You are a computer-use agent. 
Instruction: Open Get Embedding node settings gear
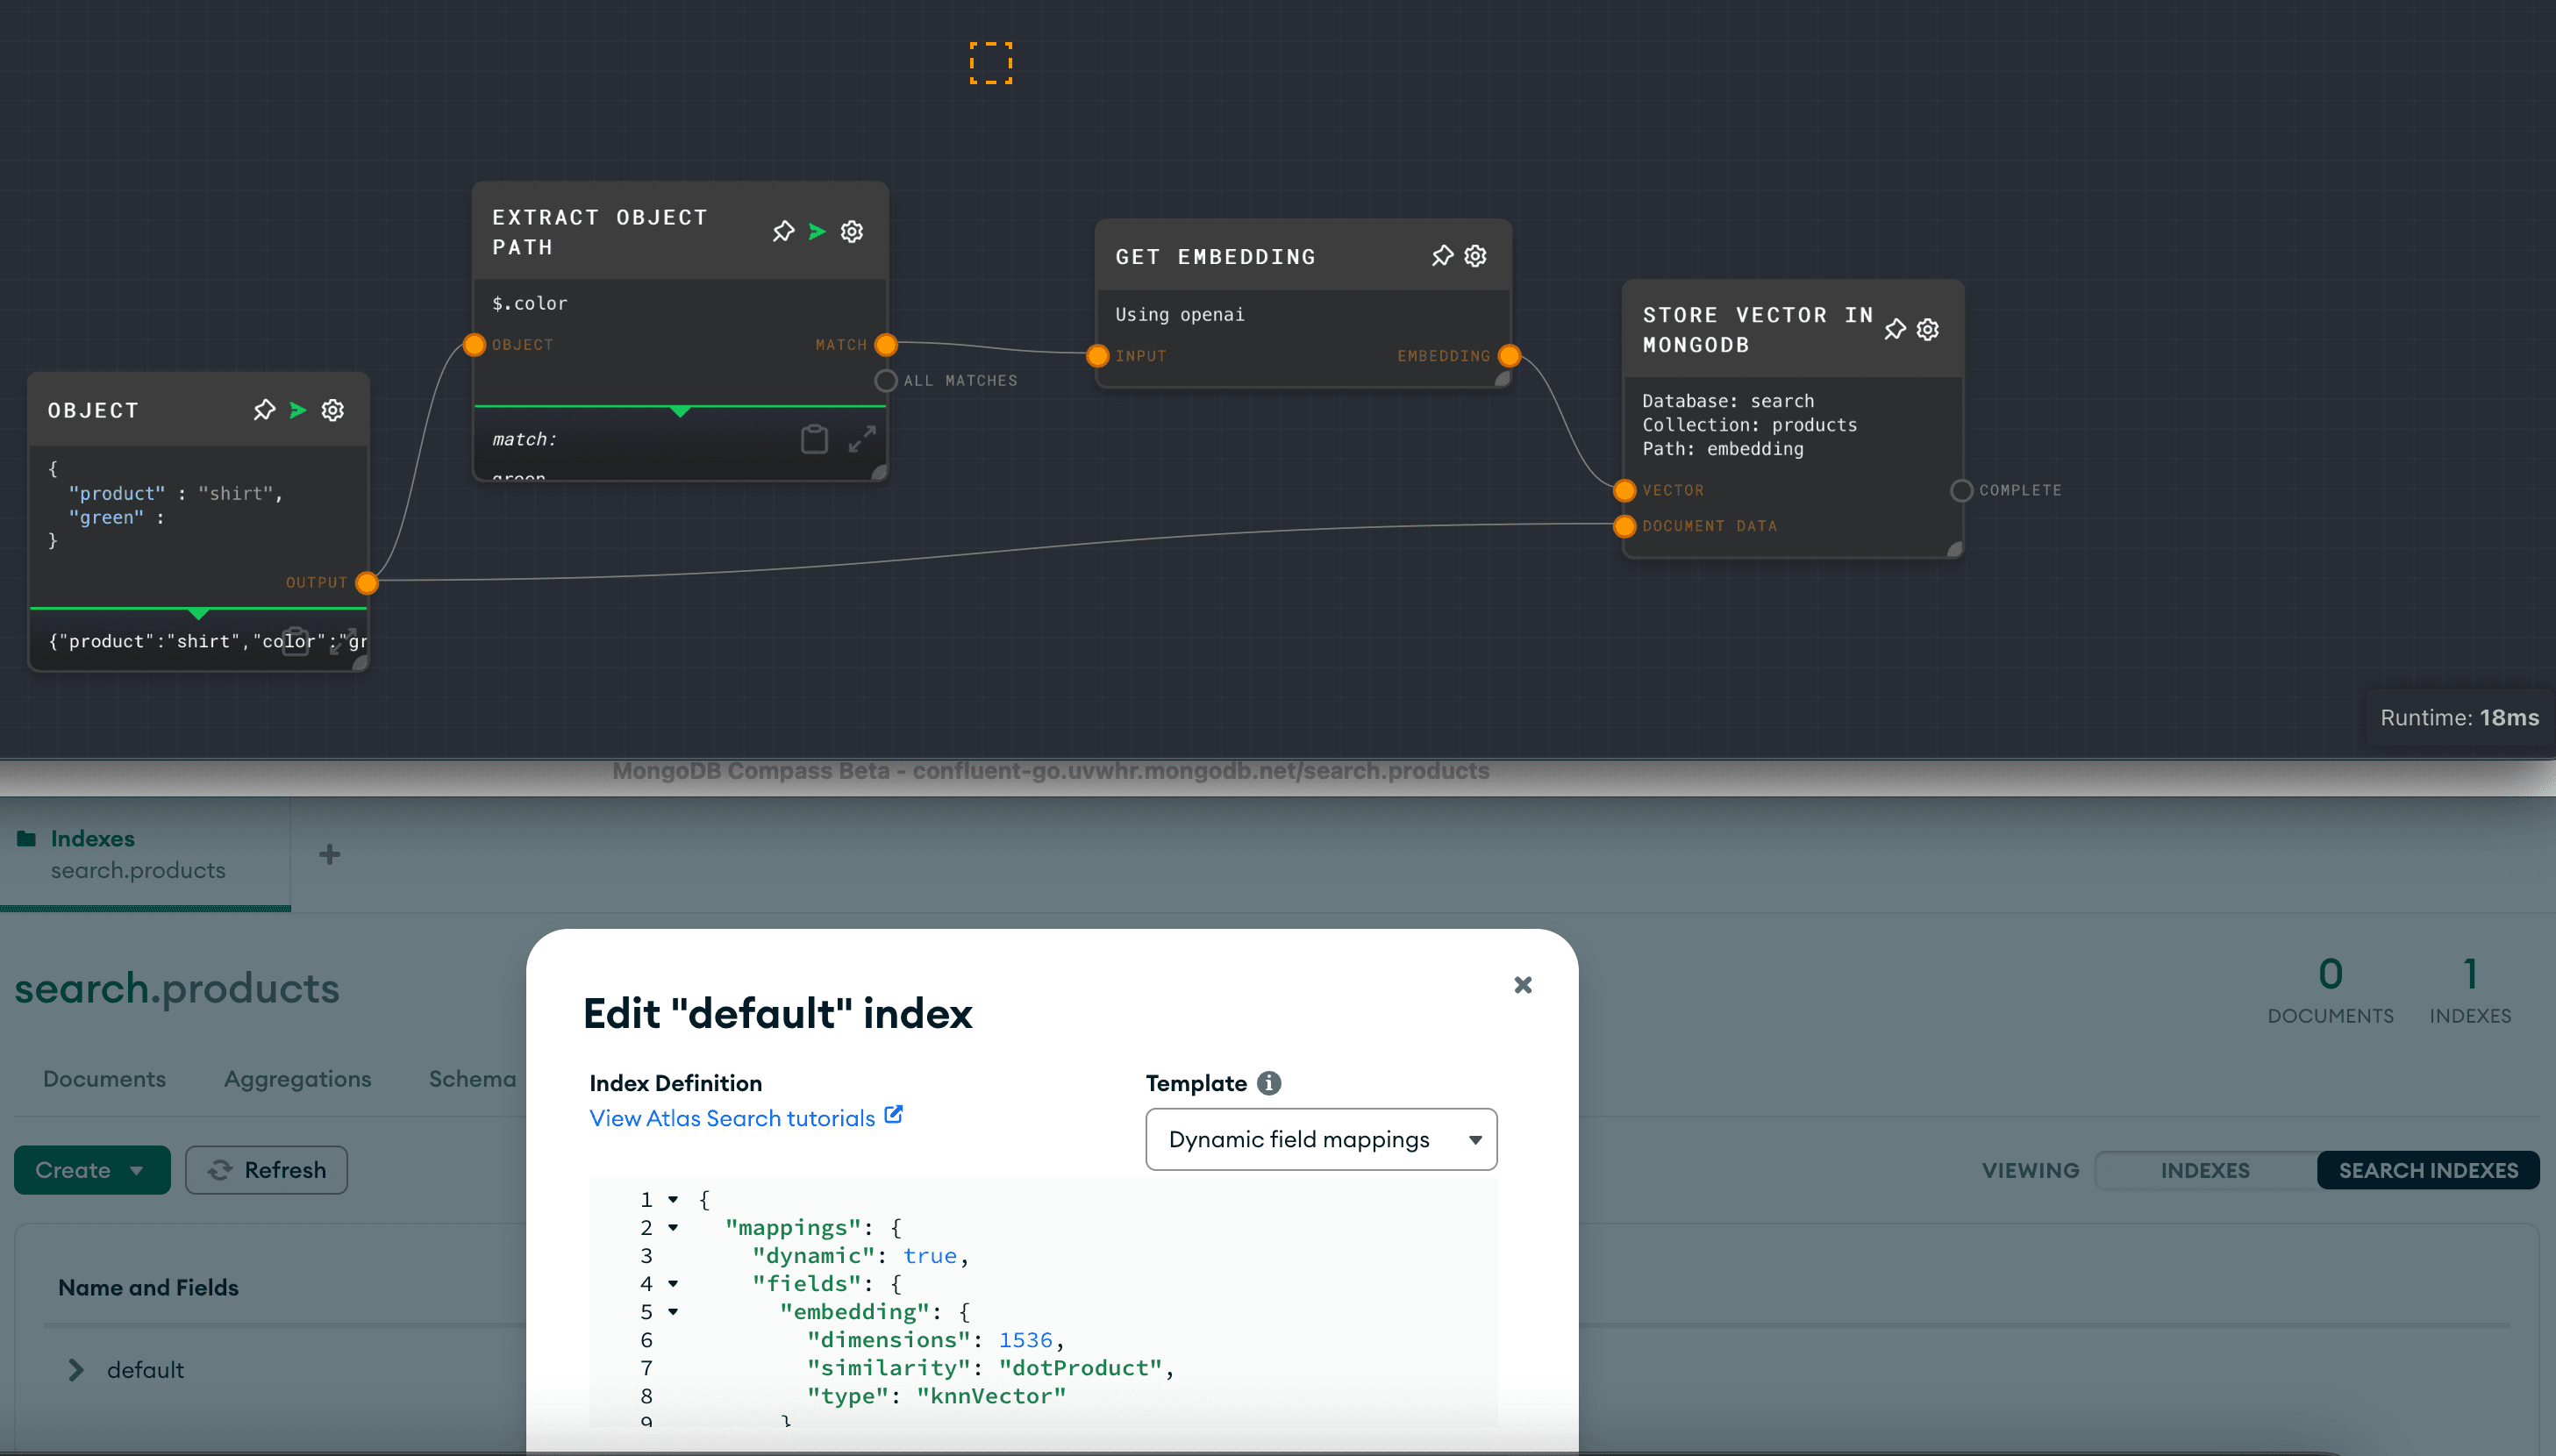point(1476,256)
